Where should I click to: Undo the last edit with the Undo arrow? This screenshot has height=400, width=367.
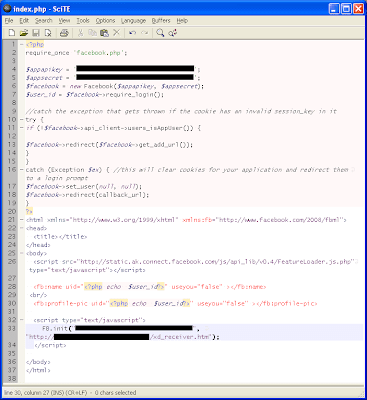(132, 33)
